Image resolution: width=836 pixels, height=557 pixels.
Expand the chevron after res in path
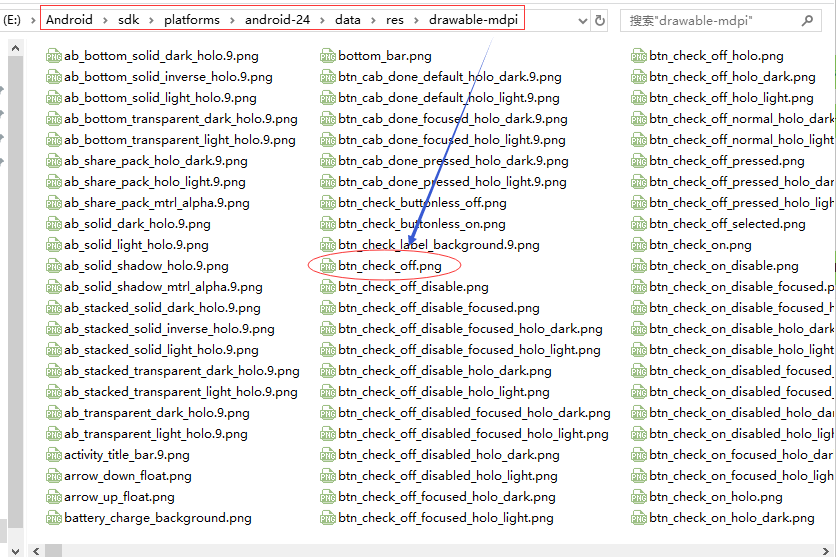tap(416, 20)
